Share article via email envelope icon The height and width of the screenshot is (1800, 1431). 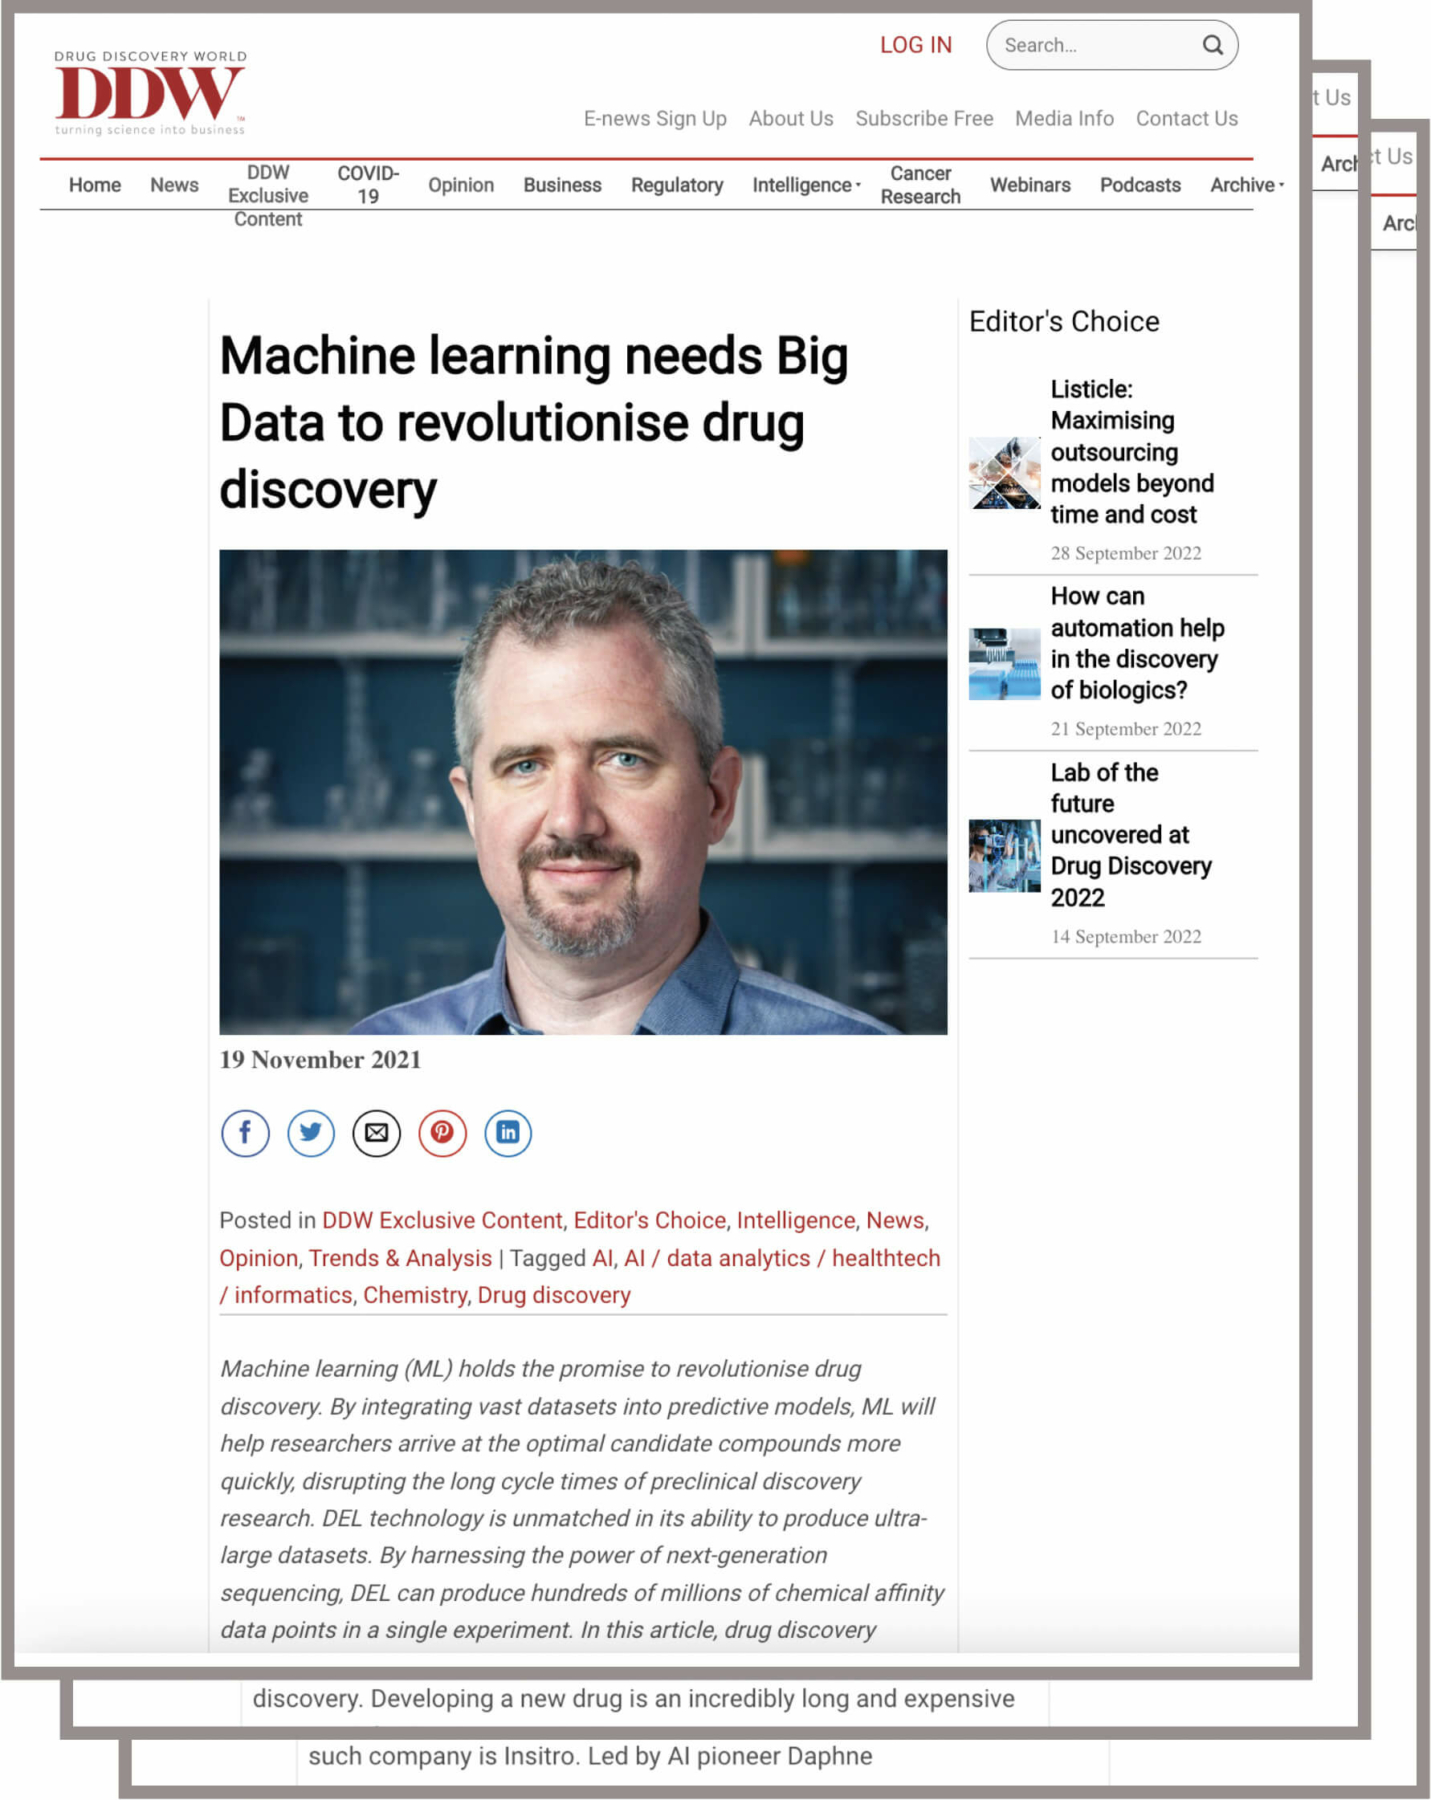(x=377, y=1133)
